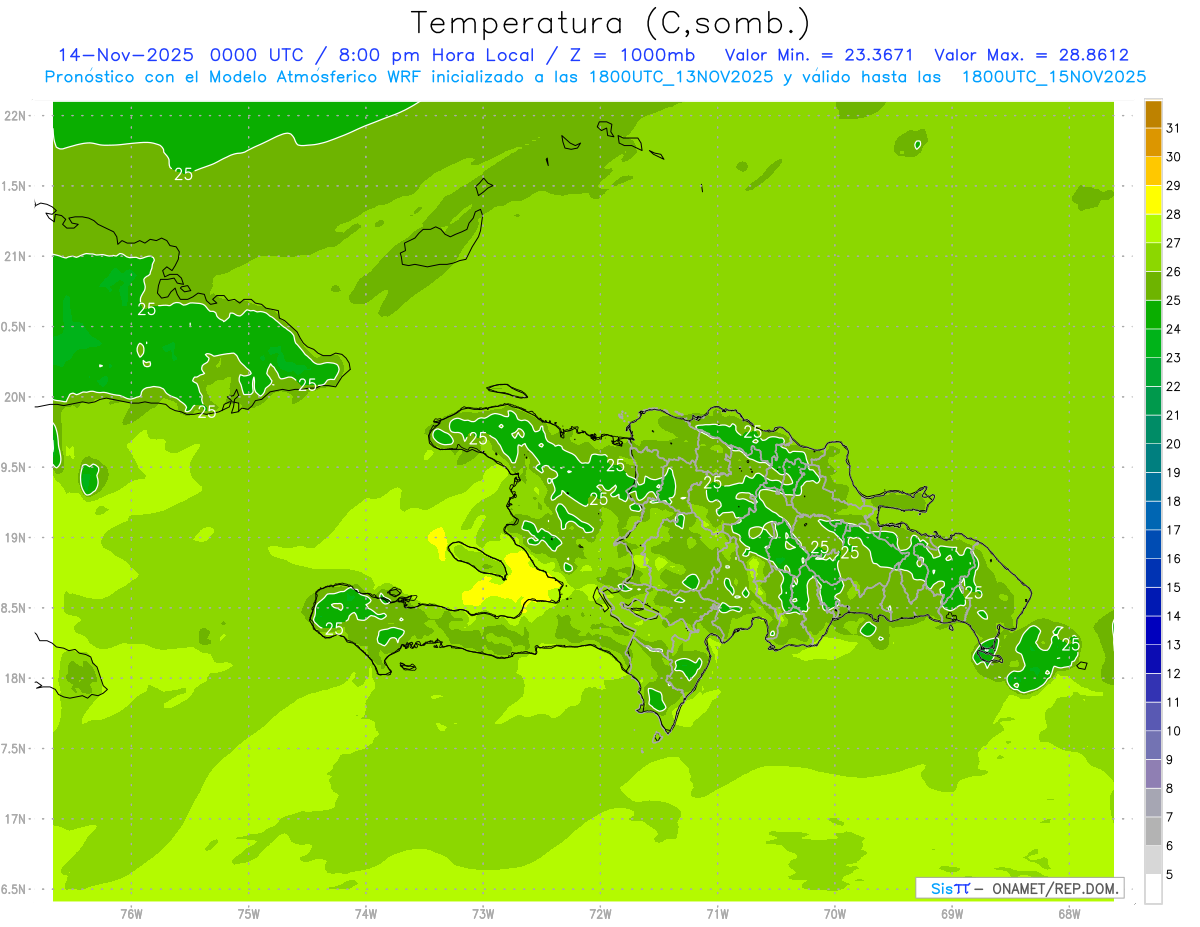The height and width of the screenshot is (927, 1200).
Task: Click the '31' value on the color legend
Action: (x=1174, y=129)
